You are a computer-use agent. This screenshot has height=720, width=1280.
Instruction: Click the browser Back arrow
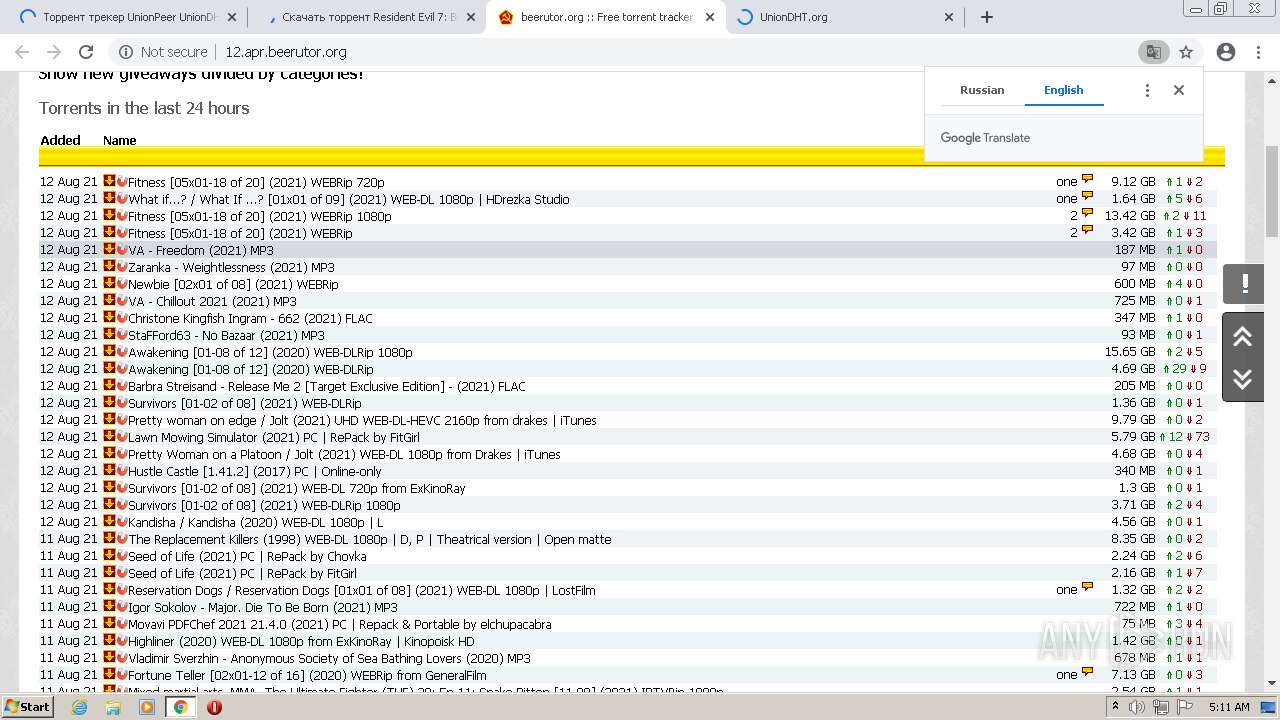(x=22, y=52)
